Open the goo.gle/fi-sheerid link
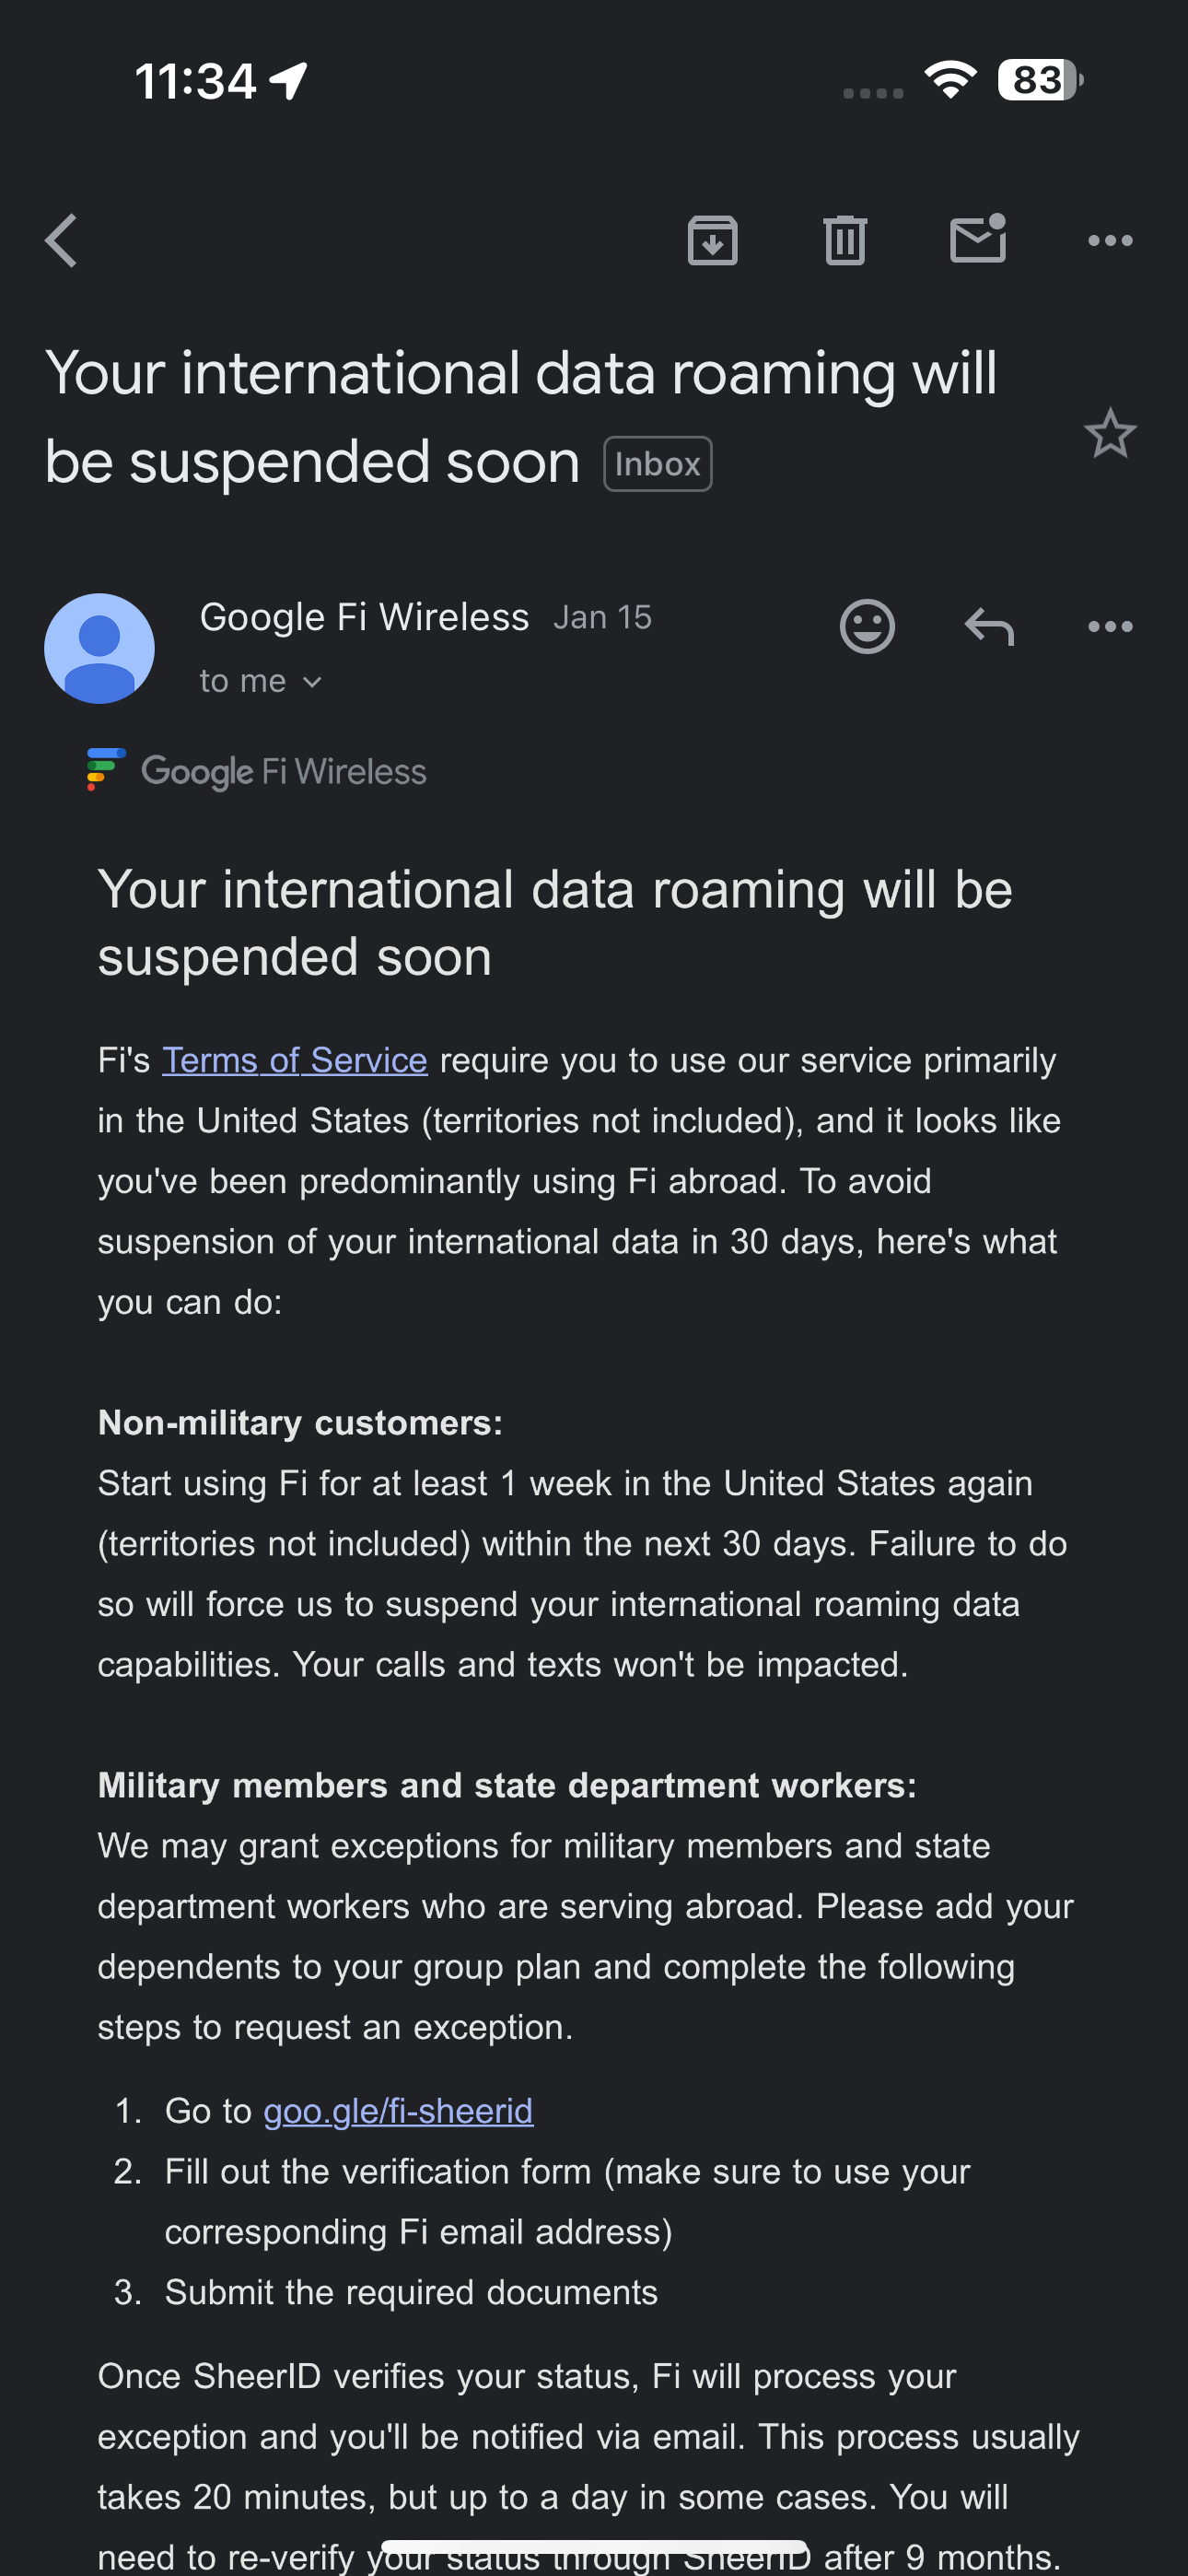Screen dimensions: 1188x2576 398,2111
